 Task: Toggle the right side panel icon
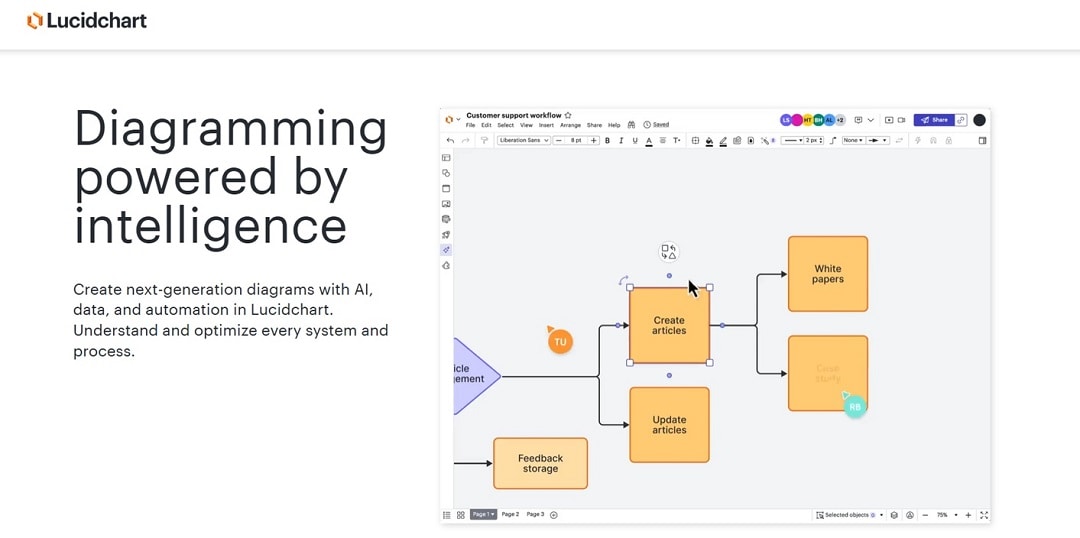point(982,141)
